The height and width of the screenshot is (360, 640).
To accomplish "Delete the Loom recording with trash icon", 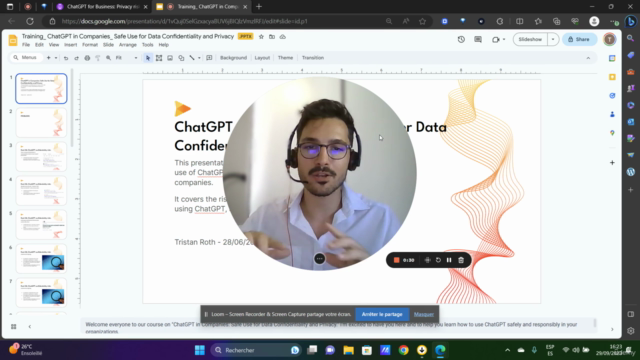I will 461,260.
